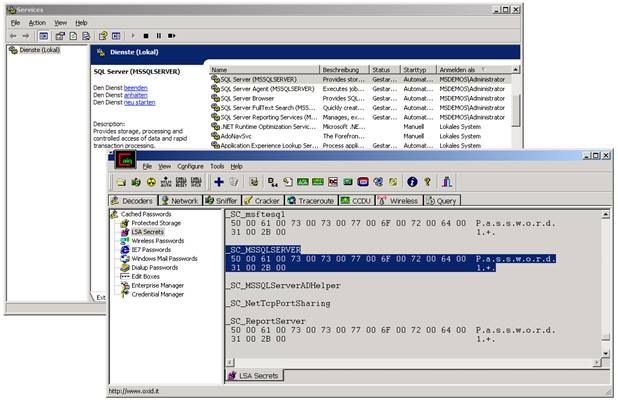Click the blue plus add-to-list icon
This screenshot has height=402, width=618.
pyautogui.click(x=219, y=182)
